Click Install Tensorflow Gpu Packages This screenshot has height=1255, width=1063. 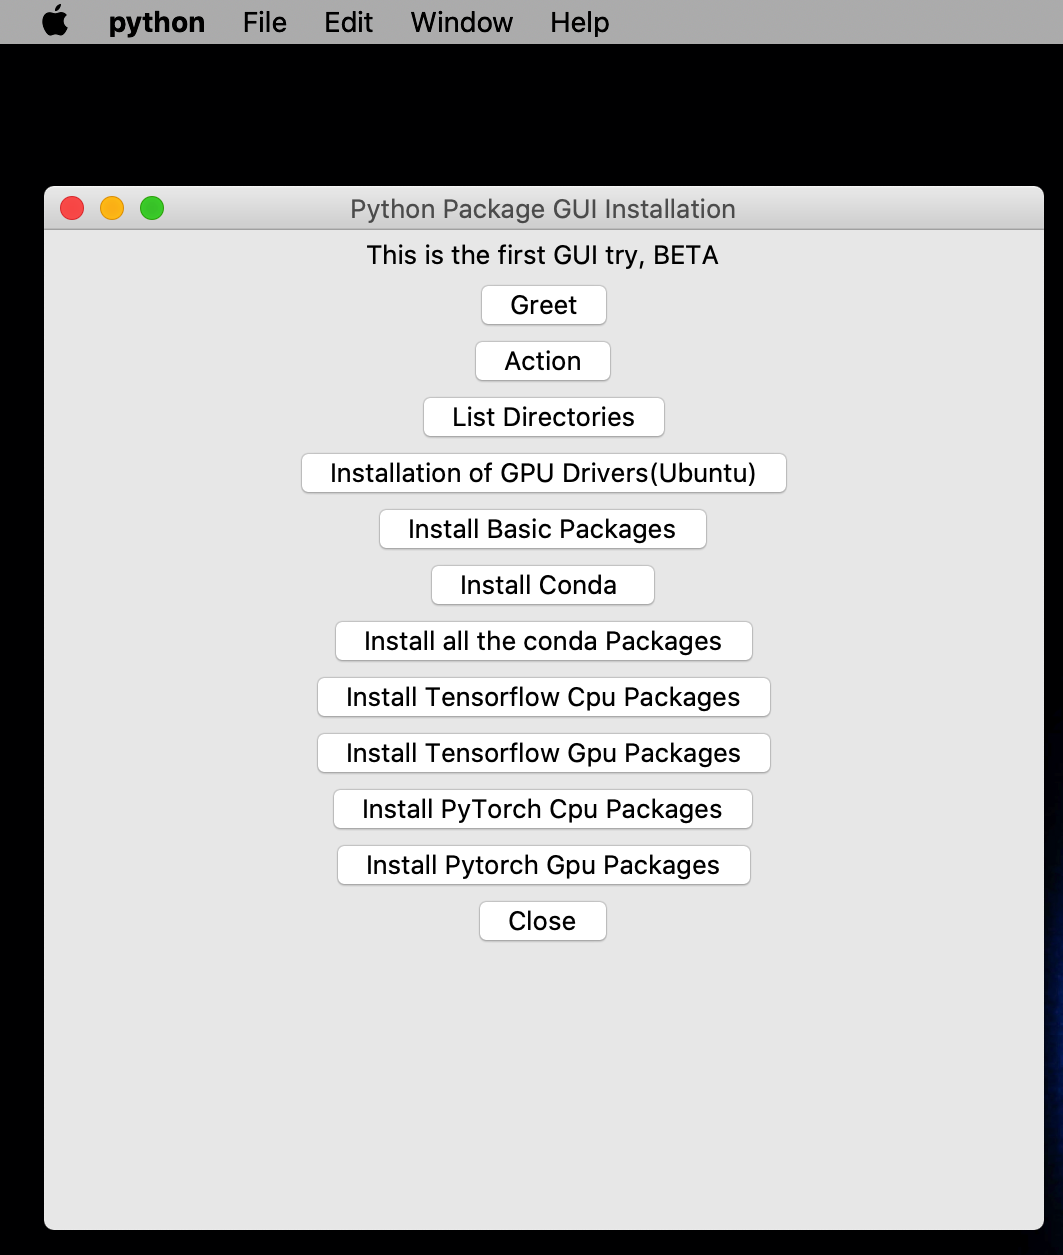click(x=543, y=753)
